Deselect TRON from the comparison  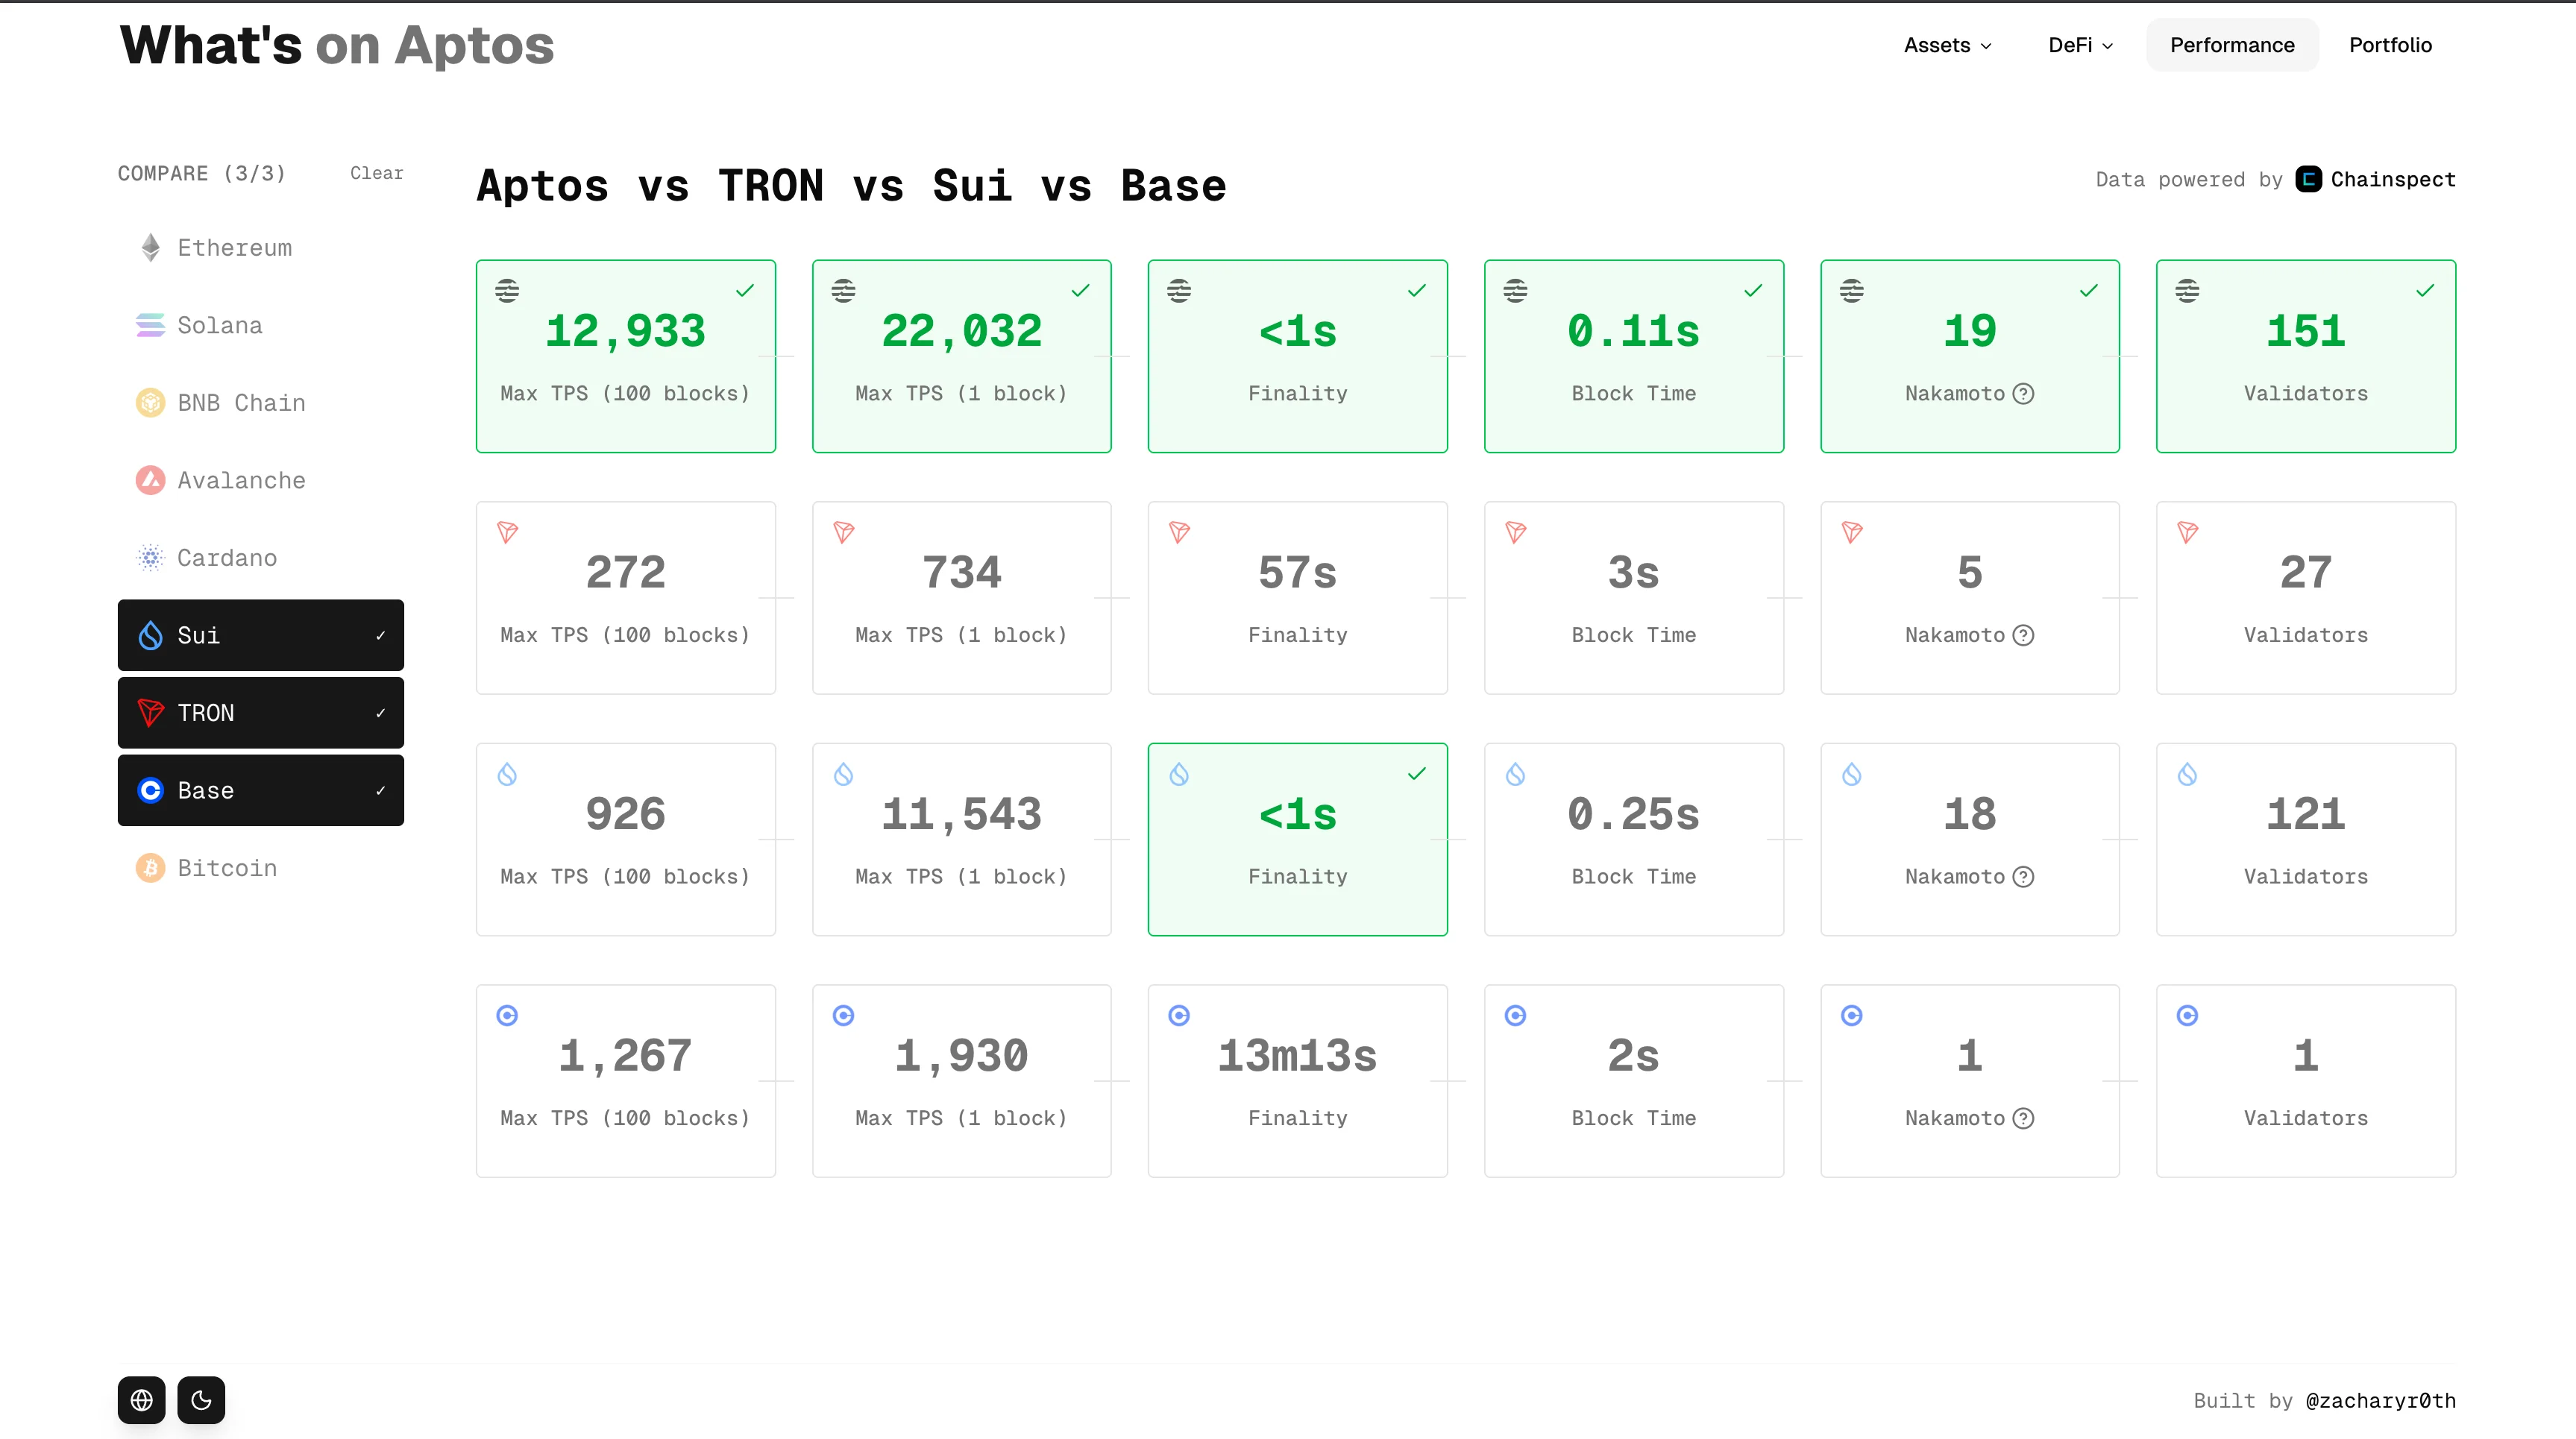pos(260,712)
